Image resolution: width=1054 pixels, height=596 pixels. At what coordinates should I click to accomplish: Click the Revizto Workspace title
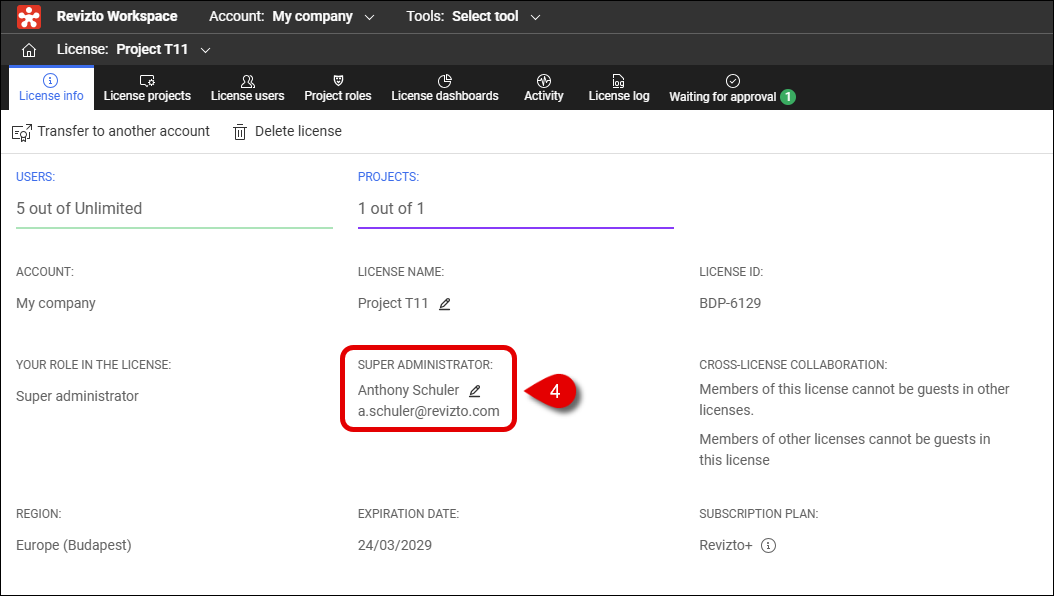(117, 16)
